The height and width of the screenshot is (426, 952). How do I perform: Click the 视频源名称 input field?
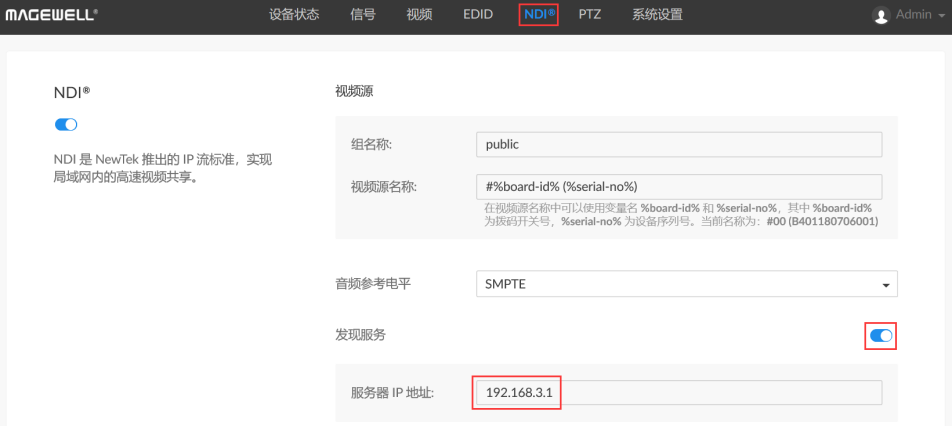[x=679, y=186]
